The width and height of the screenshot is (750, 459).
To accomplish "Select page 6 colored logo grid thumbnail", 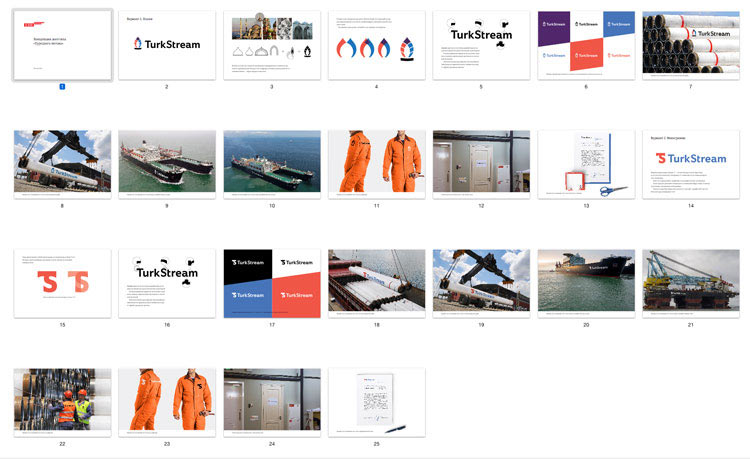I will (586, 45).
